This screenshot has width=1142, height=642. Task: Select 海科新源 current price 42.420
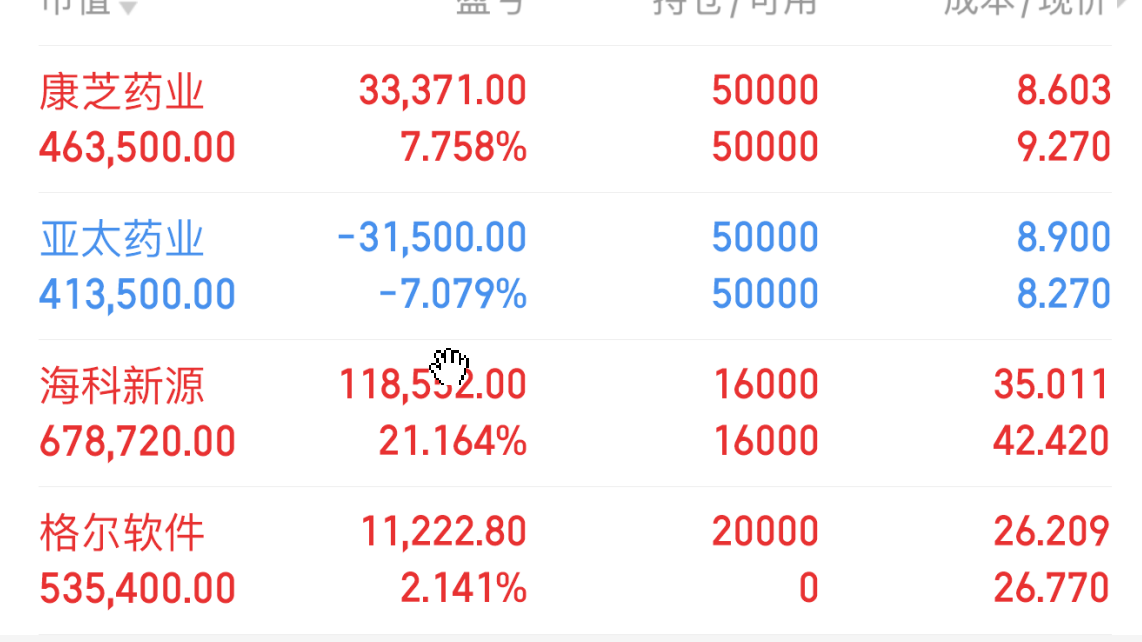(1051, 441)
